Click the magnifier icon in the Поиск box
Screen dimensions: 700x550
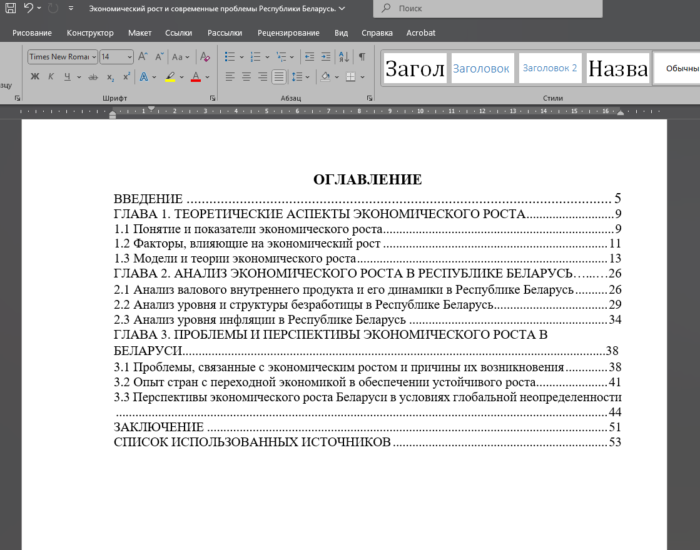click(386, 8)
